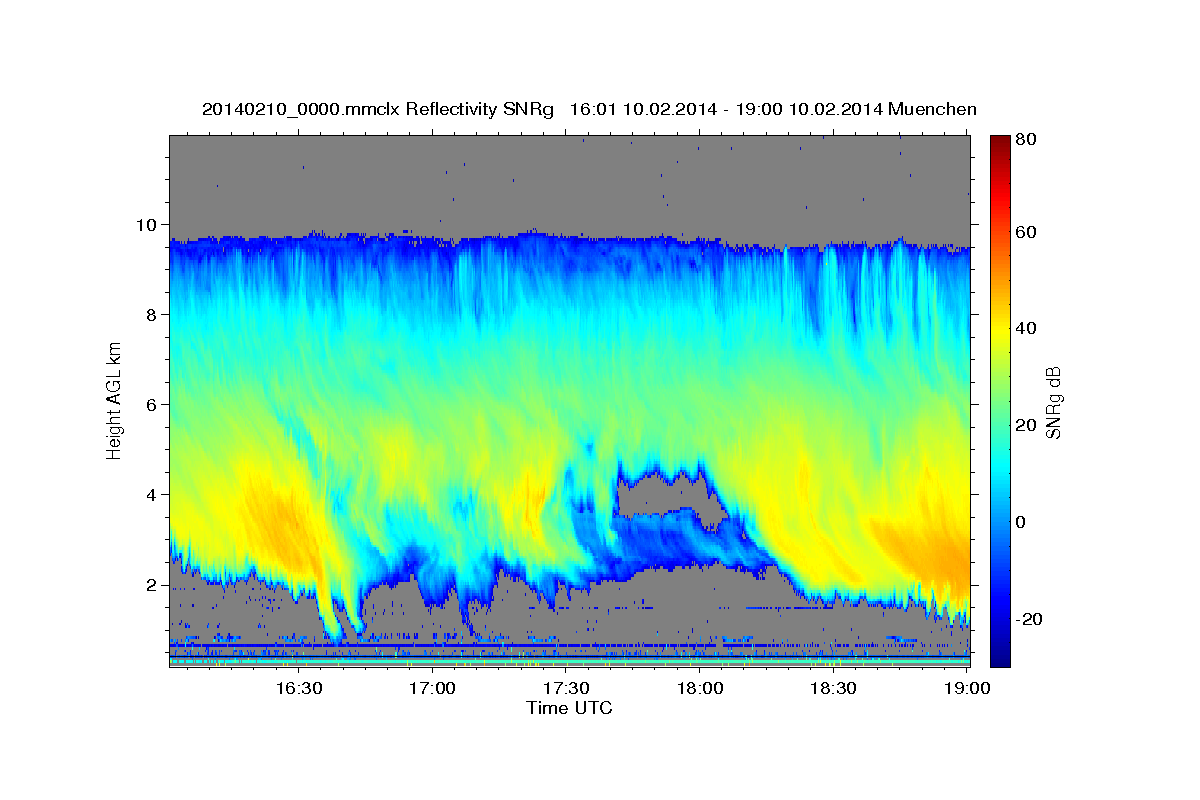The height and width of the screenshot is (800, 1200).
Task: Click the dark blue bottom of the colorbar
Action: [x=1000, y=658]
